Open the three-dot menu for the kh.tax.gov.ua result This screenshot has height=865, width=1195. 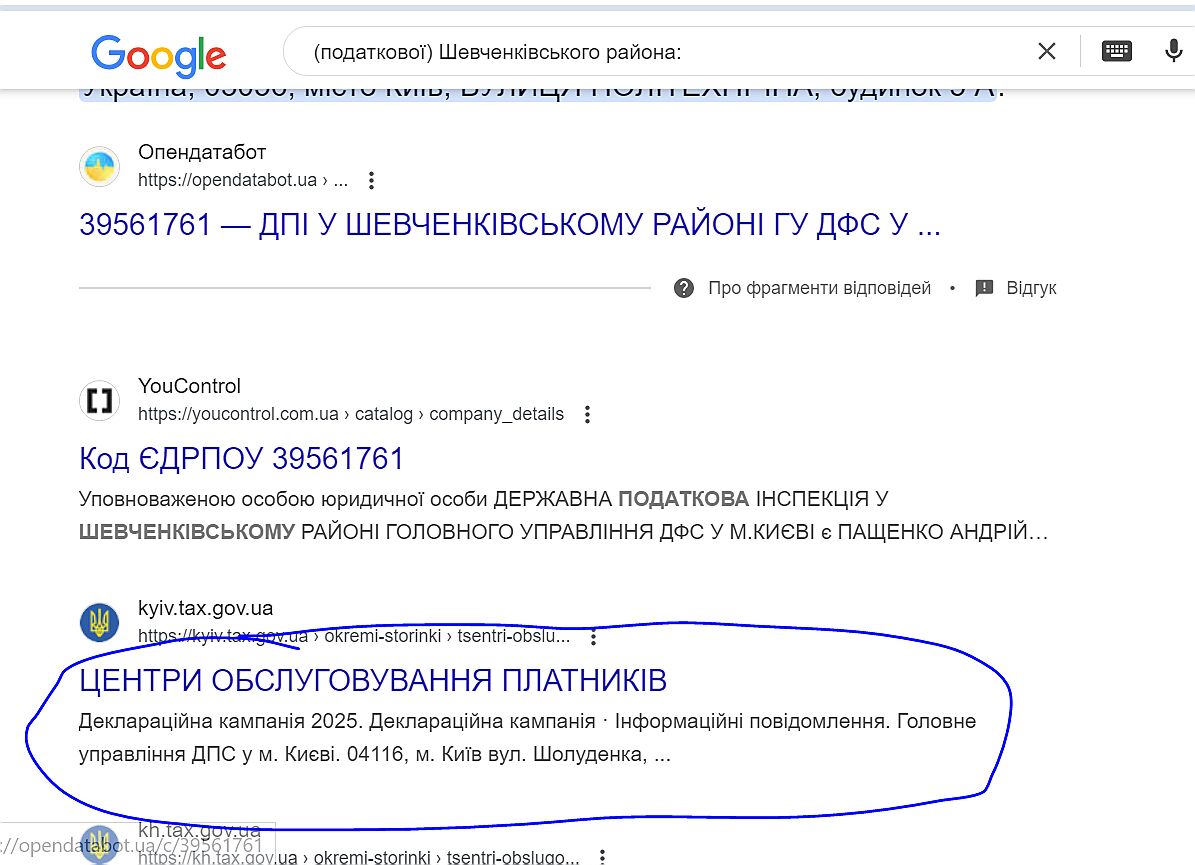point(602,857)
